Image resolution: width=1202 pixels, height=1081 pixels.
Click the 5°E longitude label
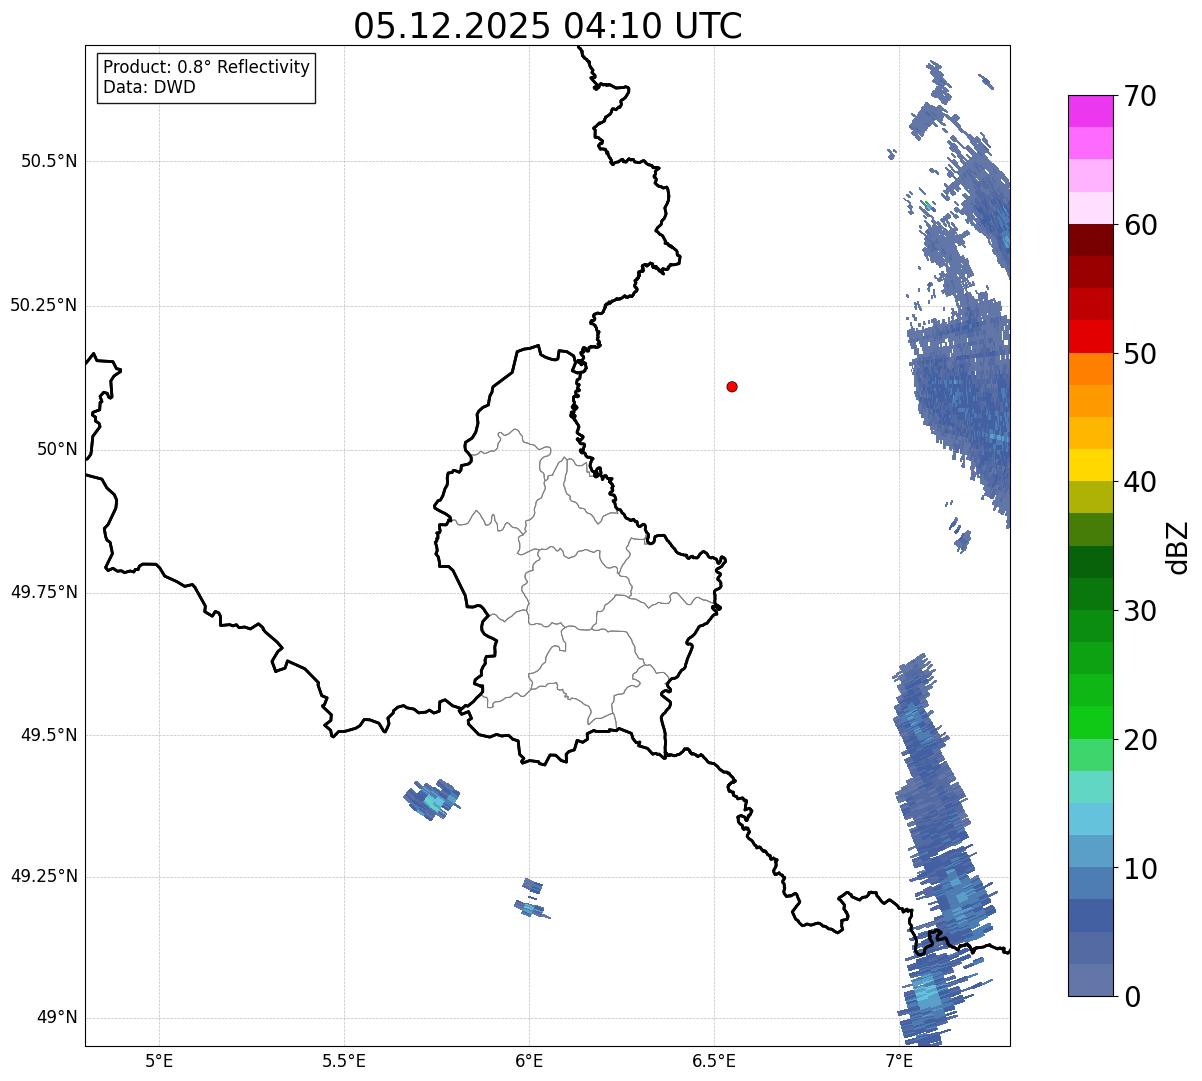tap(159, 1060)
